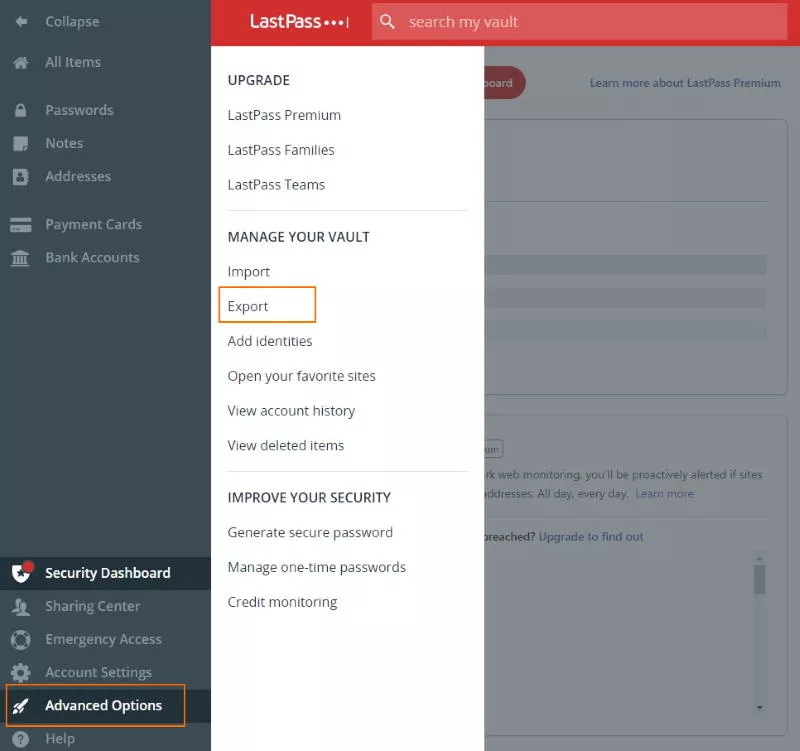
Task: Select Payment Cards in the sidebar
Action: pyautogui.click(x=91, y=224)
